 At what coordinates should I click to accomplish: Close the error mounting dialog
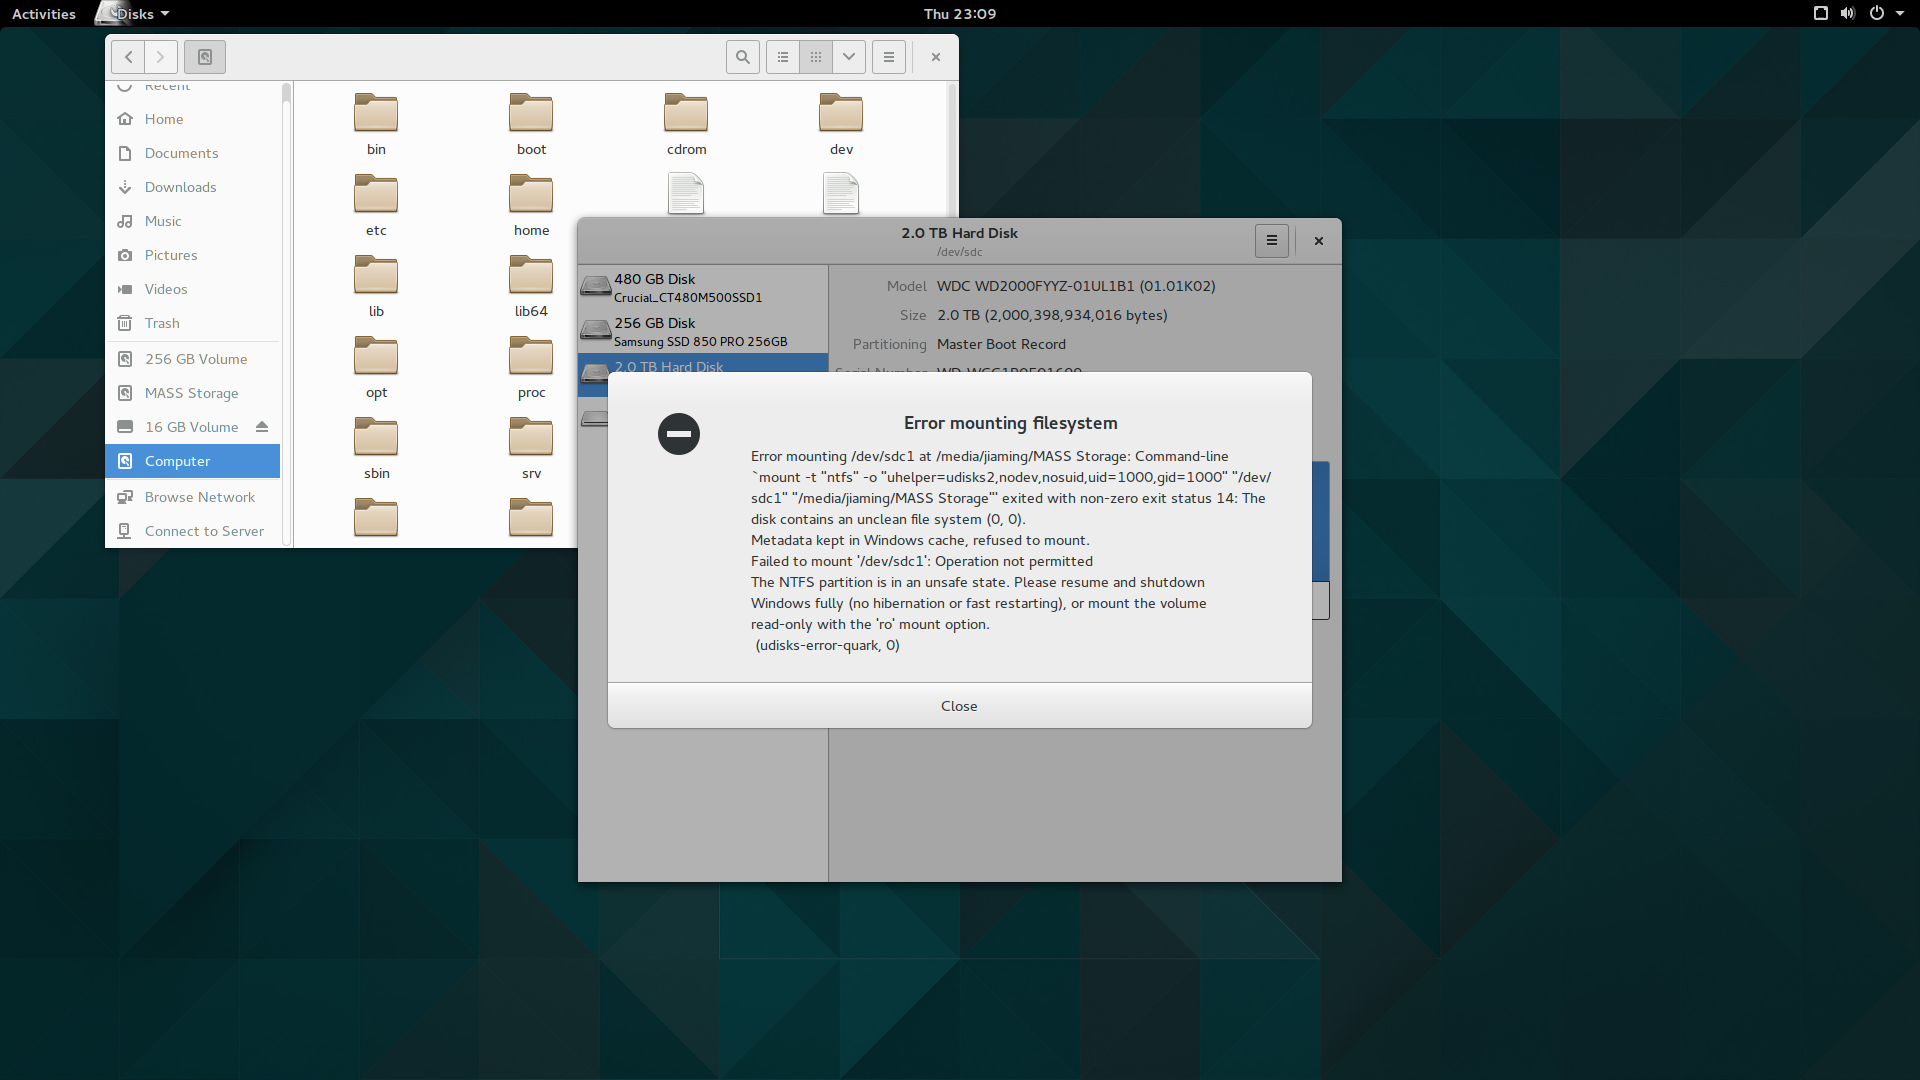coord(959,706)
